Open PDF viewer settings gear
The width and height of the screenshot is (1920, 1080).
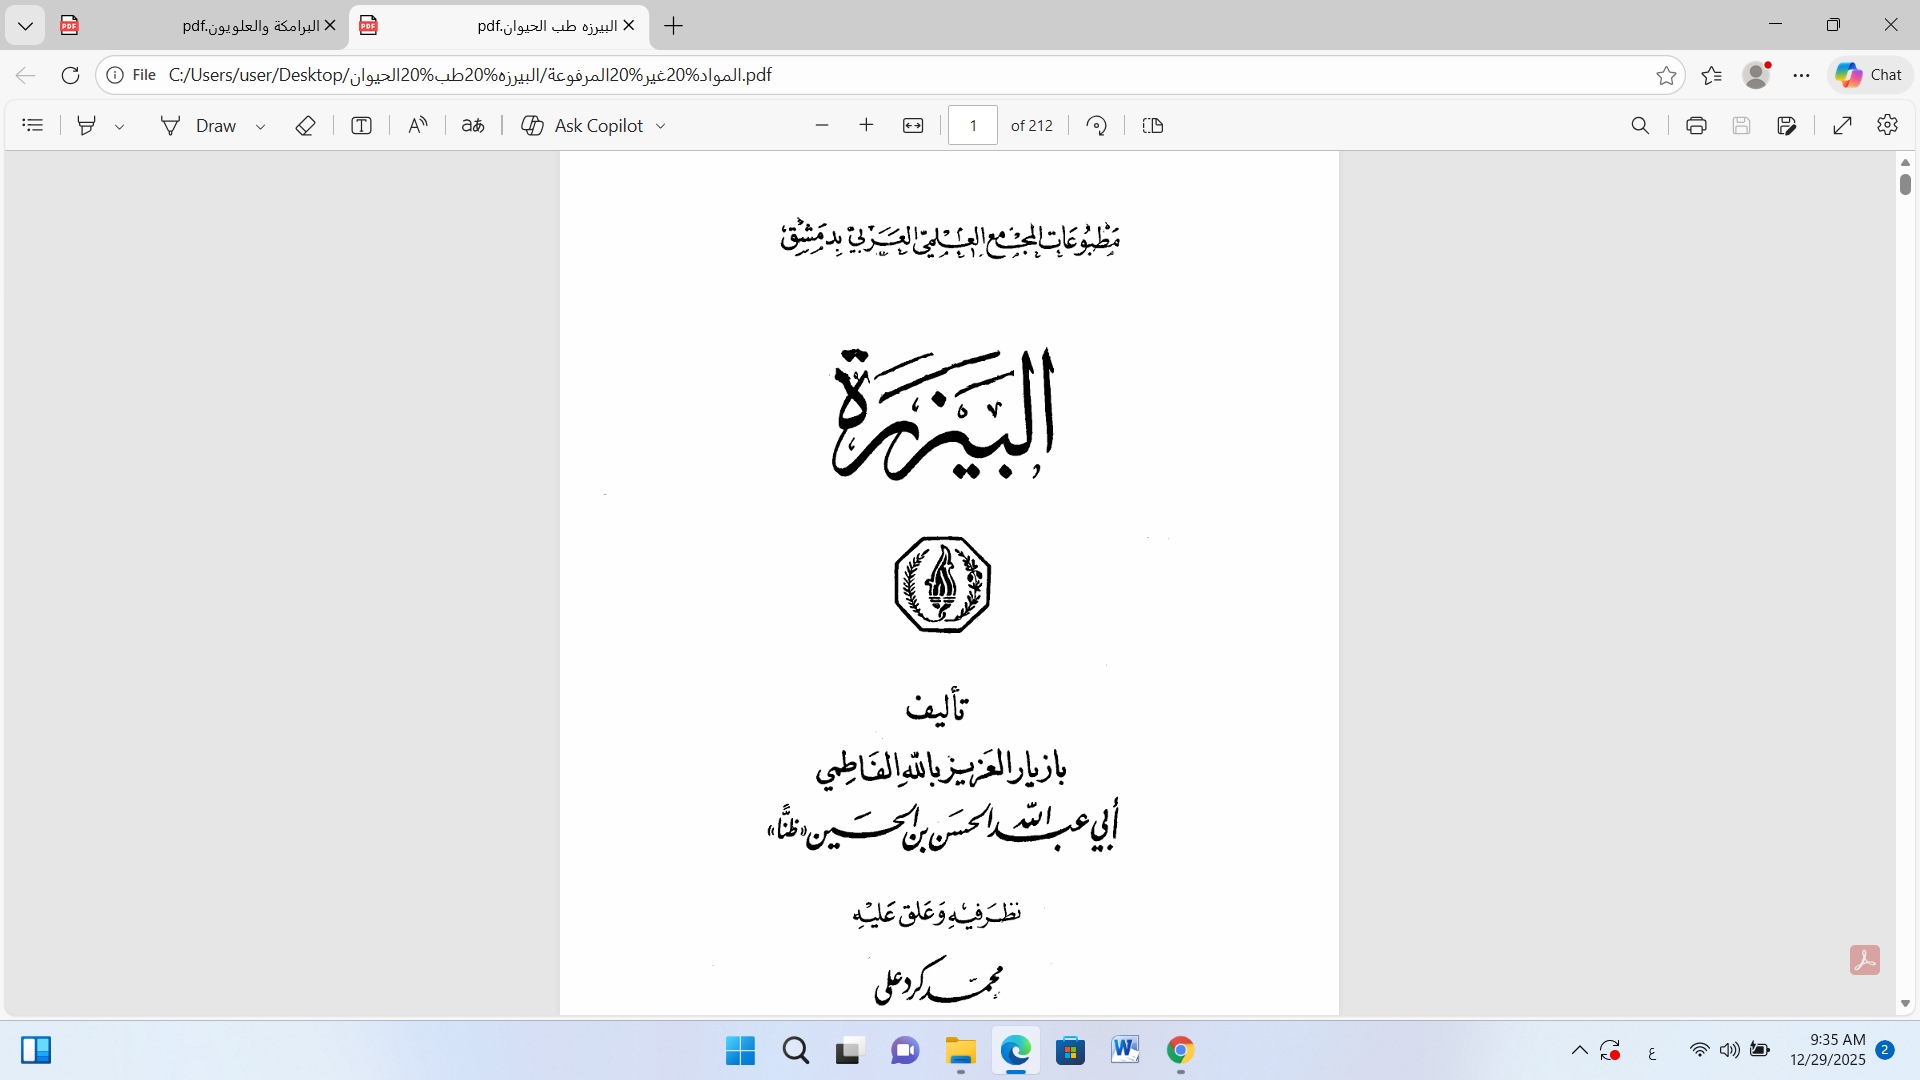point(1888,125)
